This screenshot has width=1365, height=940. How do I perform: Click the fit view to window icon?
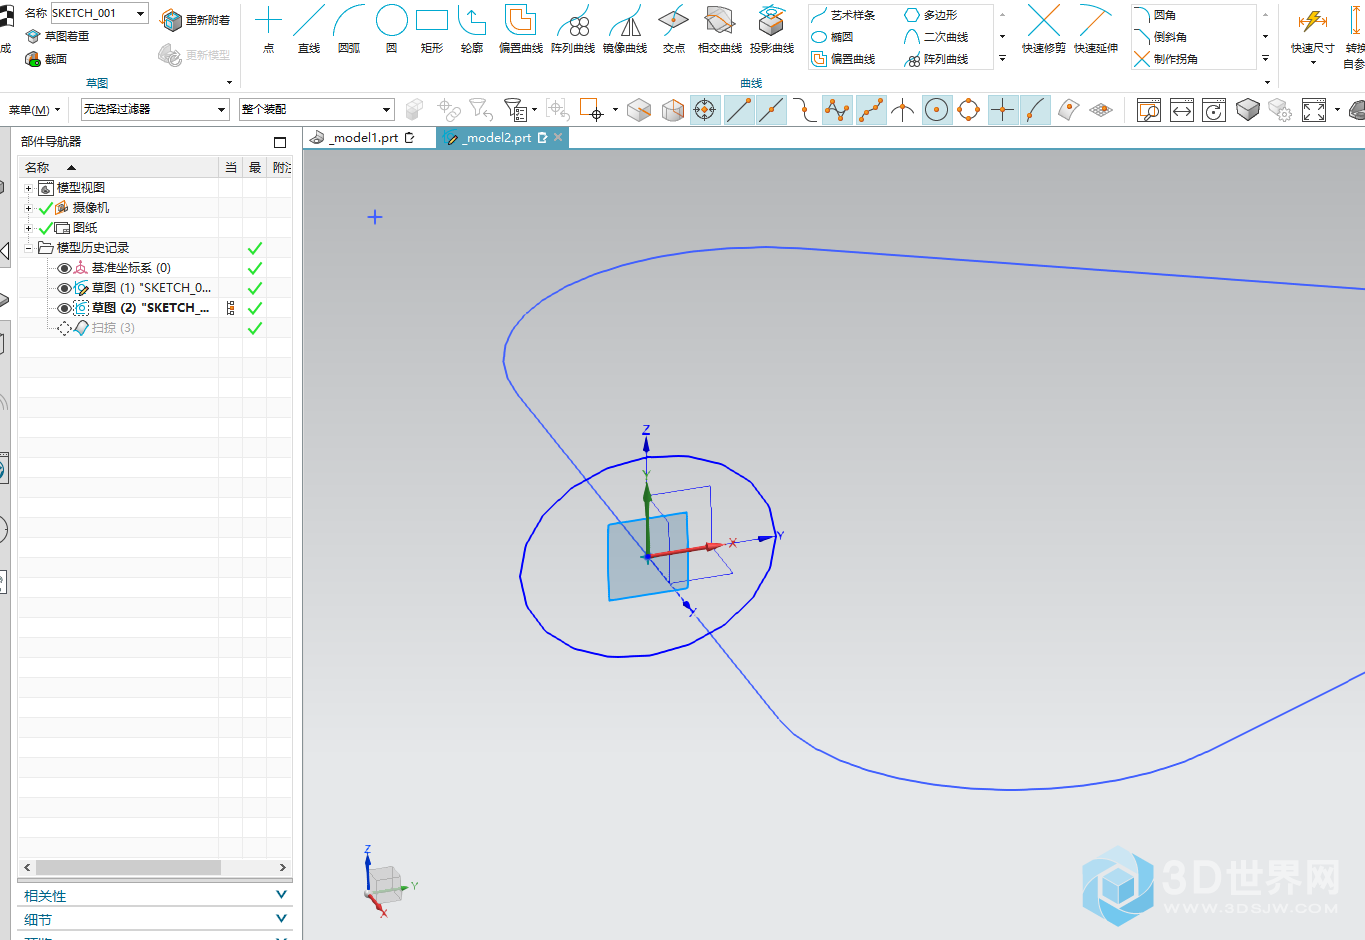point(1314,110)
